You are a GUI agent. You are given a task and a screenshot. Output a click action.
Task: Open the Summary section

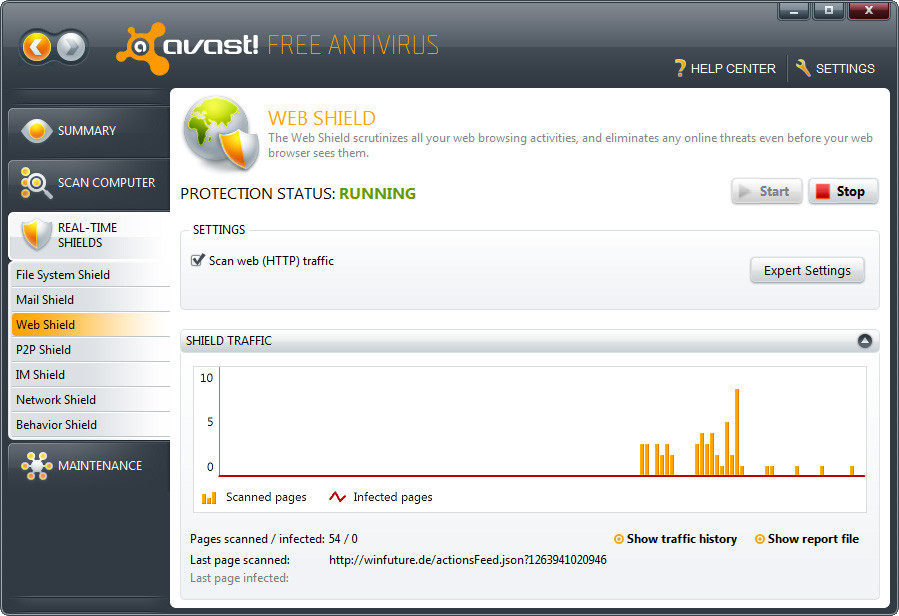[89, 131]
